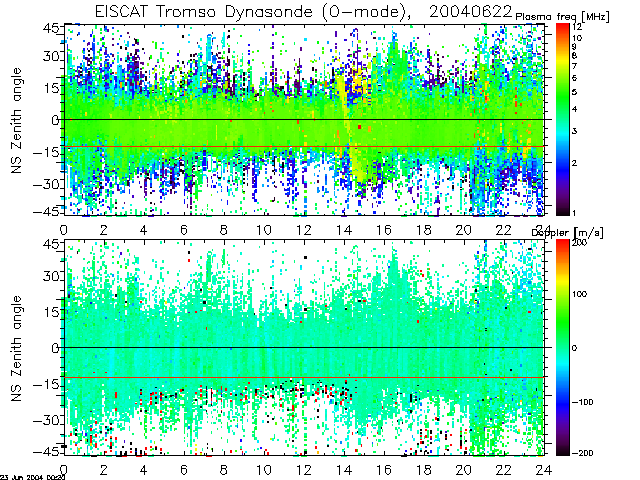Click hour "12" on the upper plot's x-axis

[304, 230]
